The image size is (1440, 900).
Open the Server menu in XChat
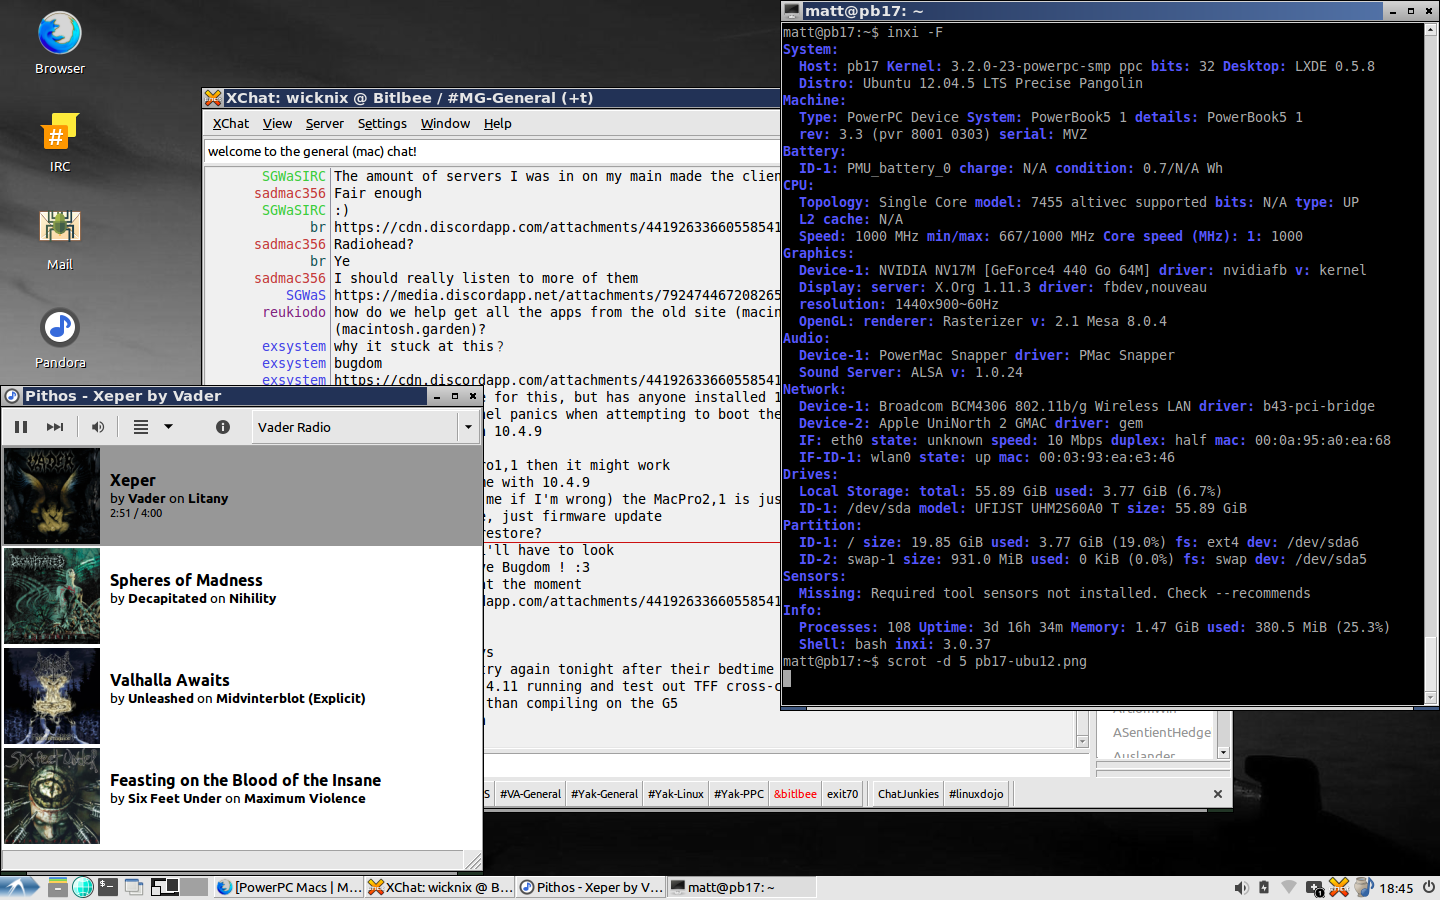click(324, 123)
